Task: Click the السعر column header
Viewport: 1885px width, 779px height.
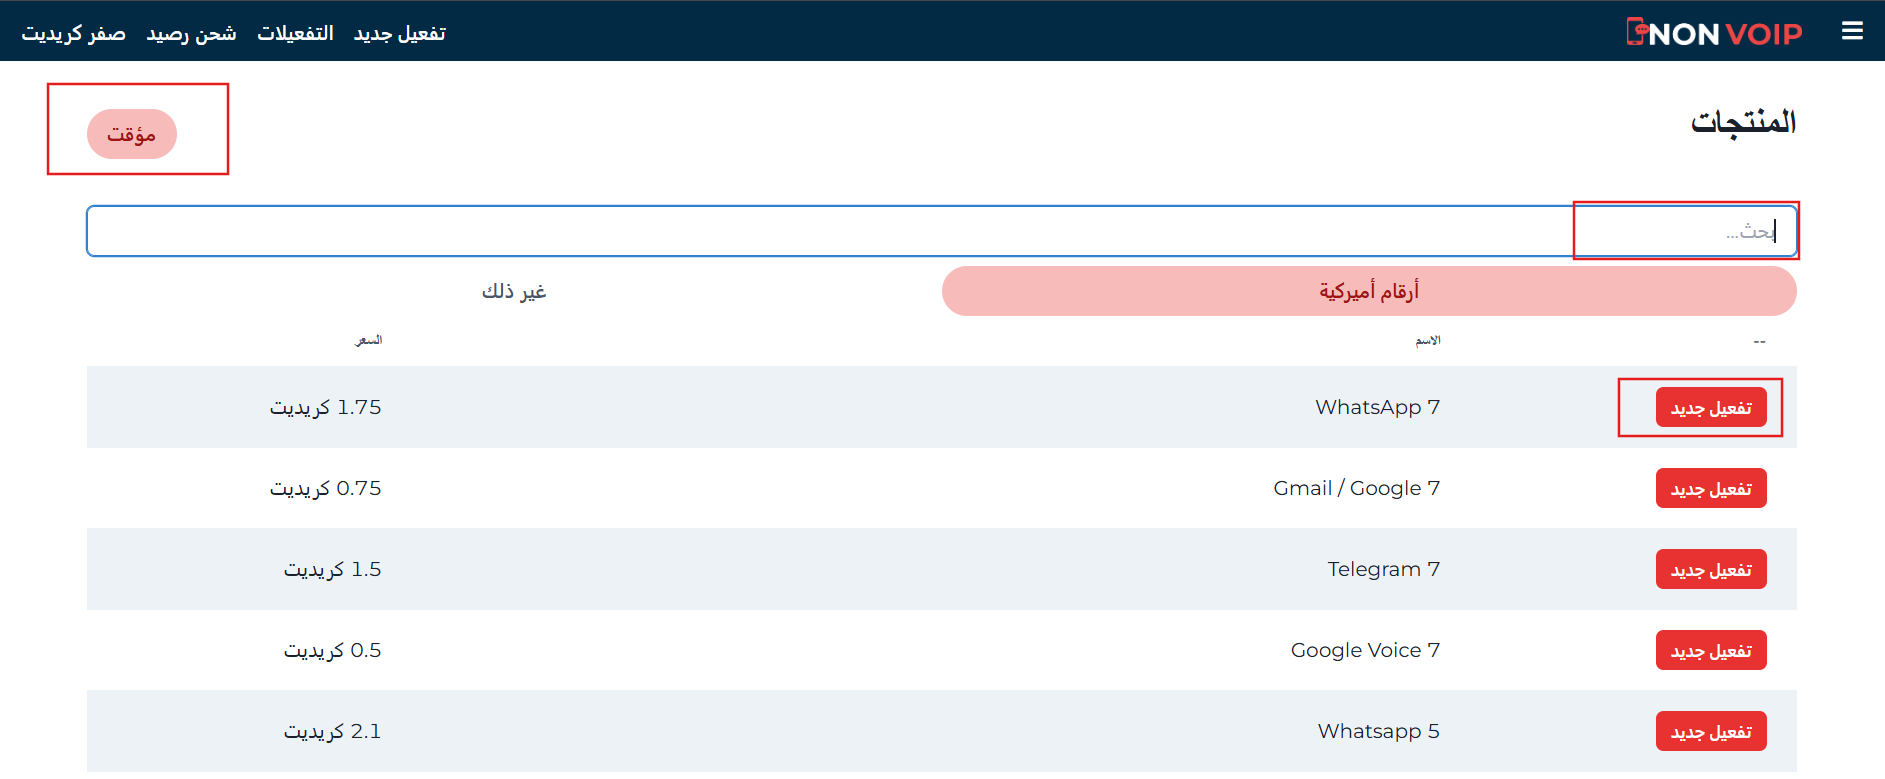Action: 369,341
